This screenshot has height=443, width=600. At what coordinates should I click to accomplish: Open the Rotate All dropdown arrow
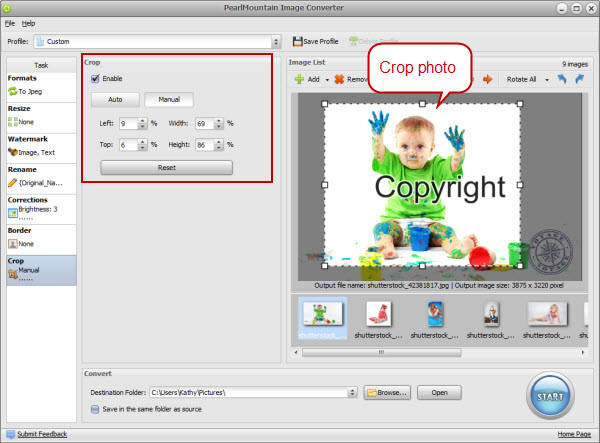[547, 79]
